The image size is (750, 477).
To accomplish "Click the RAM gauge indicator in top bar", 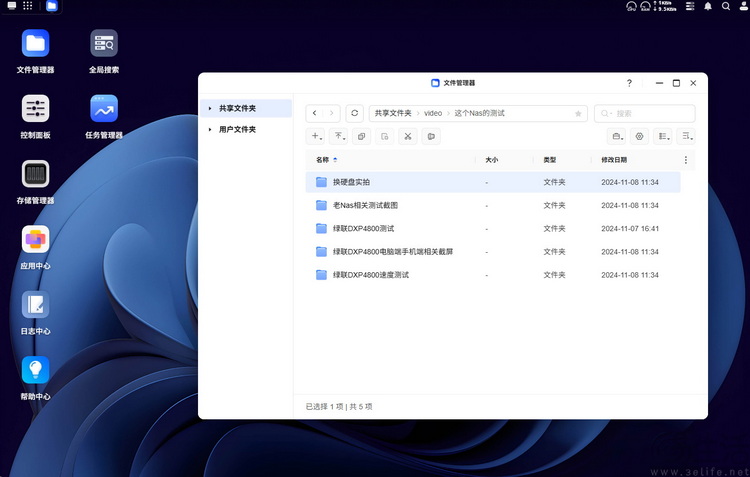I will 646,6.
